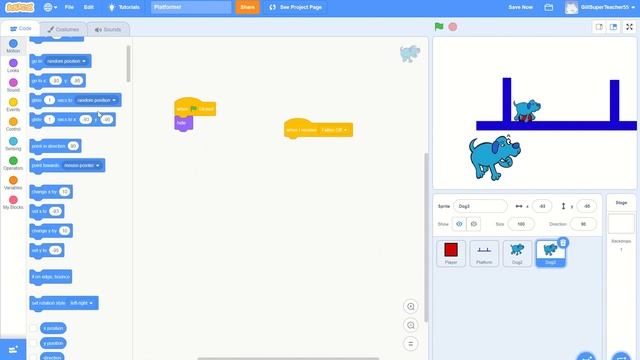Screen dimensions: 640x360
Task: Click the sprite Direction field
Action: pyautogui.click(x=583, y=224)
